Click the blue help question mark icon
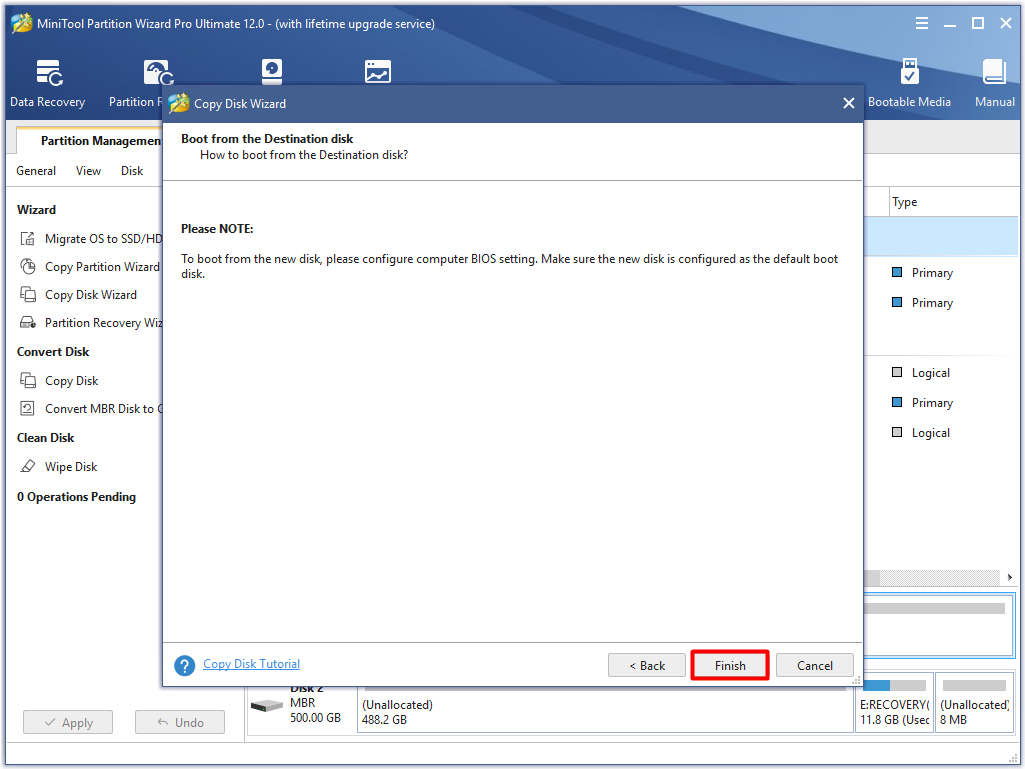This screenshot has height=769, width=1025. (x=184, y=666)
